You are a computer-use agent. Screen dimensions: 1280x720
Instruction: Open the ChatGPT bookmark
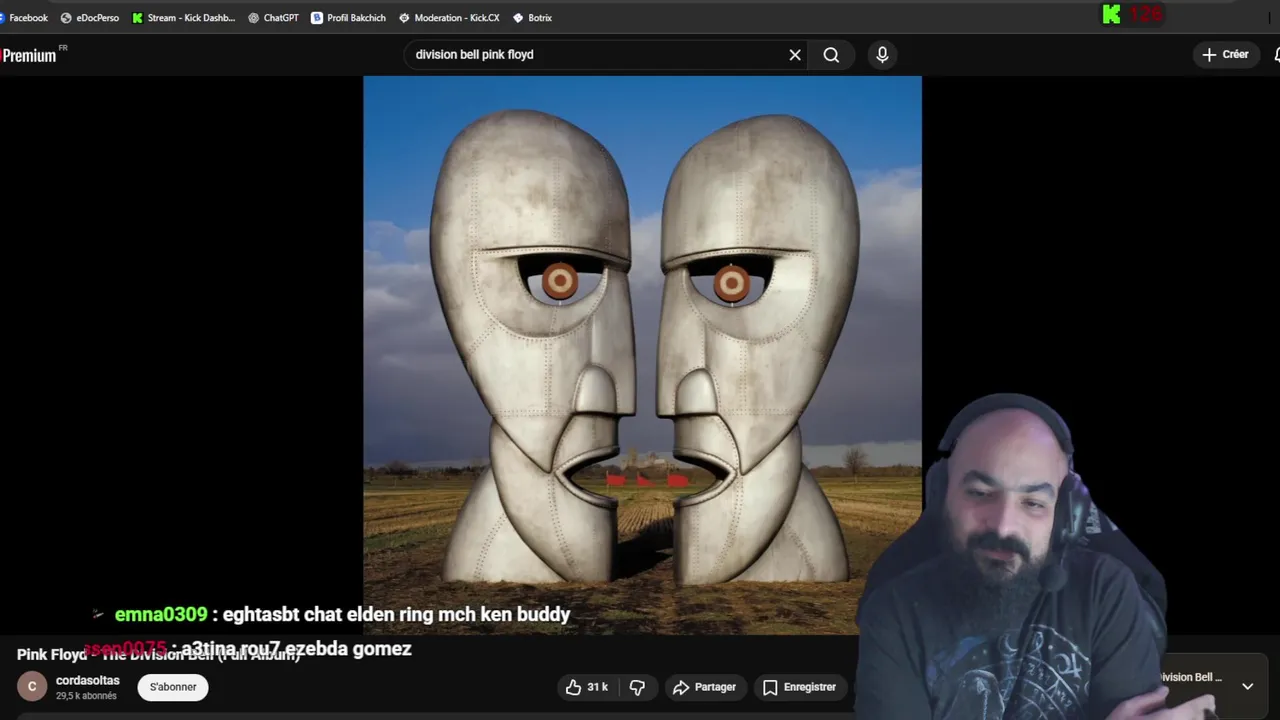click(273, 17)
